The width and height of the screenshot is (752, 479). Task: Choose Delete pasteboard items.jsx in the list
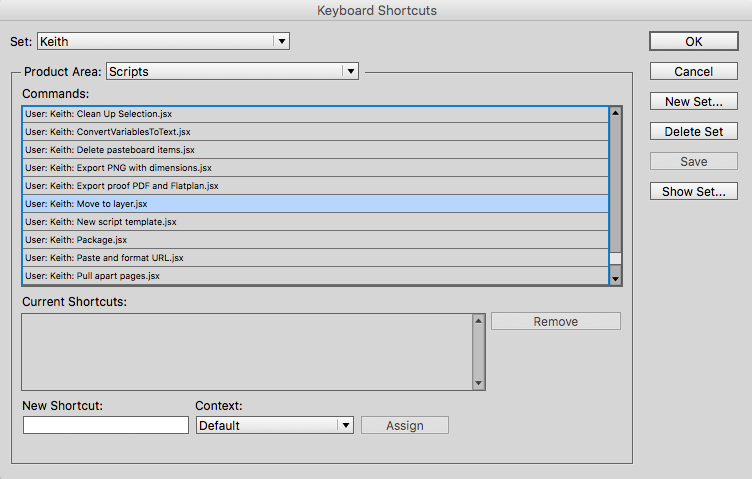(x=316, y=150)
